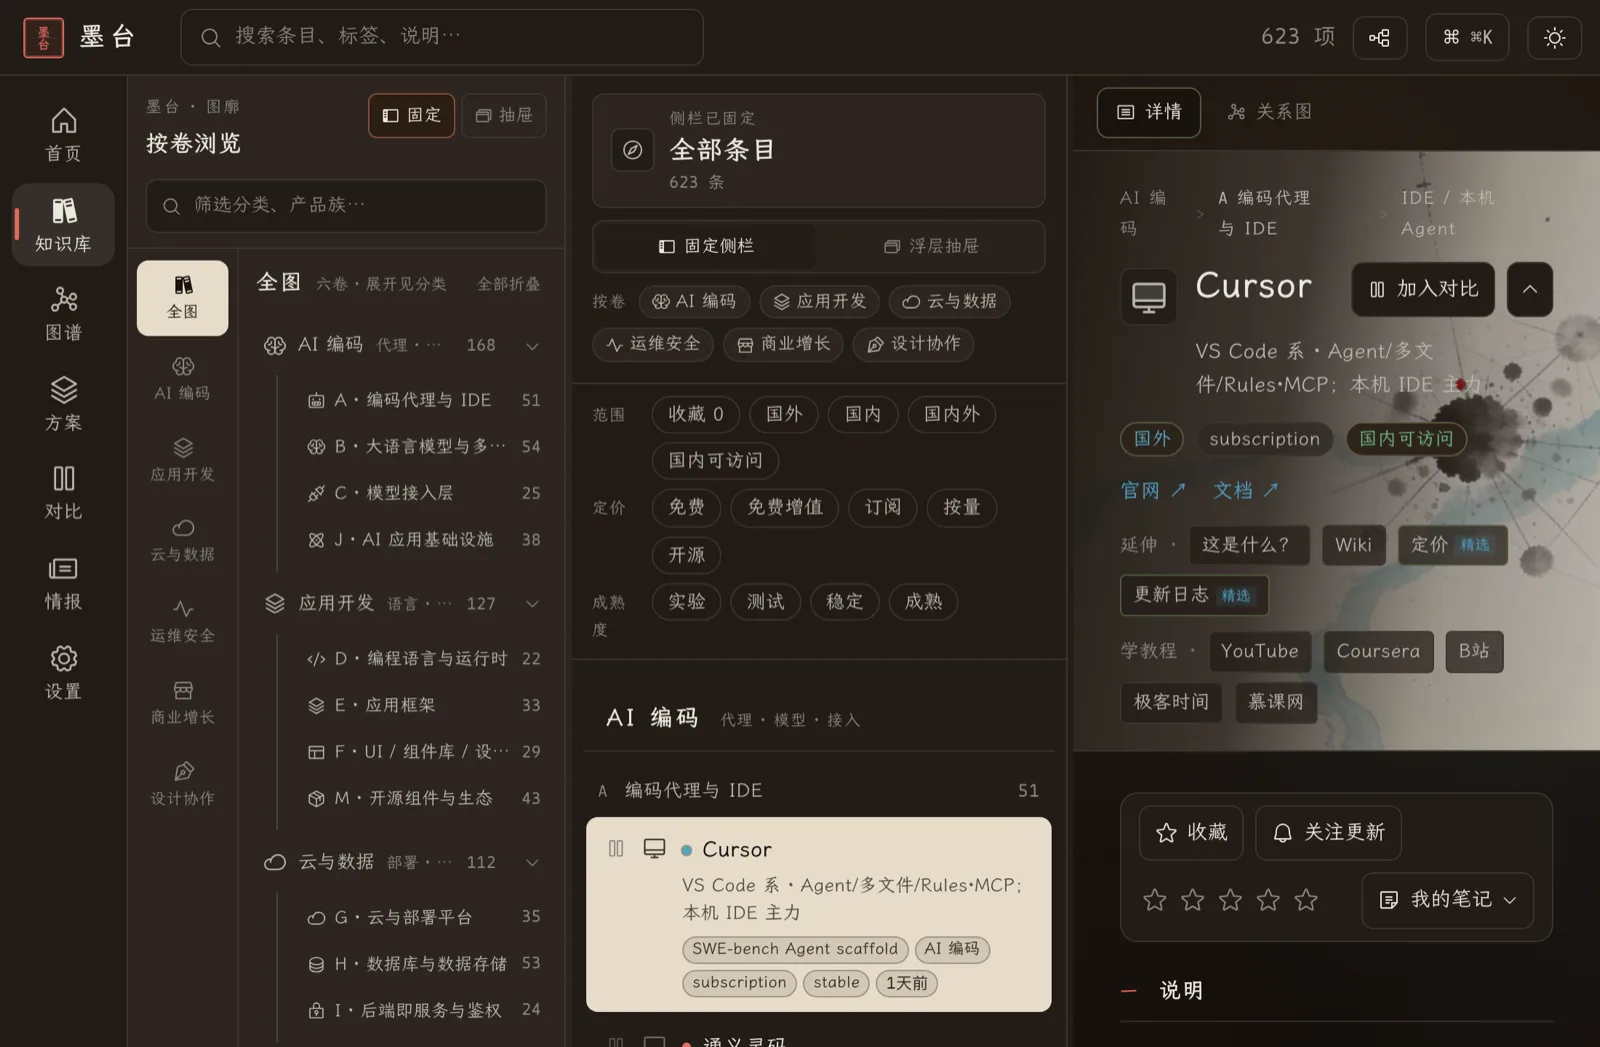Collapse the Cursor detail header chevron
This screenshot has width=1600, height=1047.
[x=1530, y=289]
